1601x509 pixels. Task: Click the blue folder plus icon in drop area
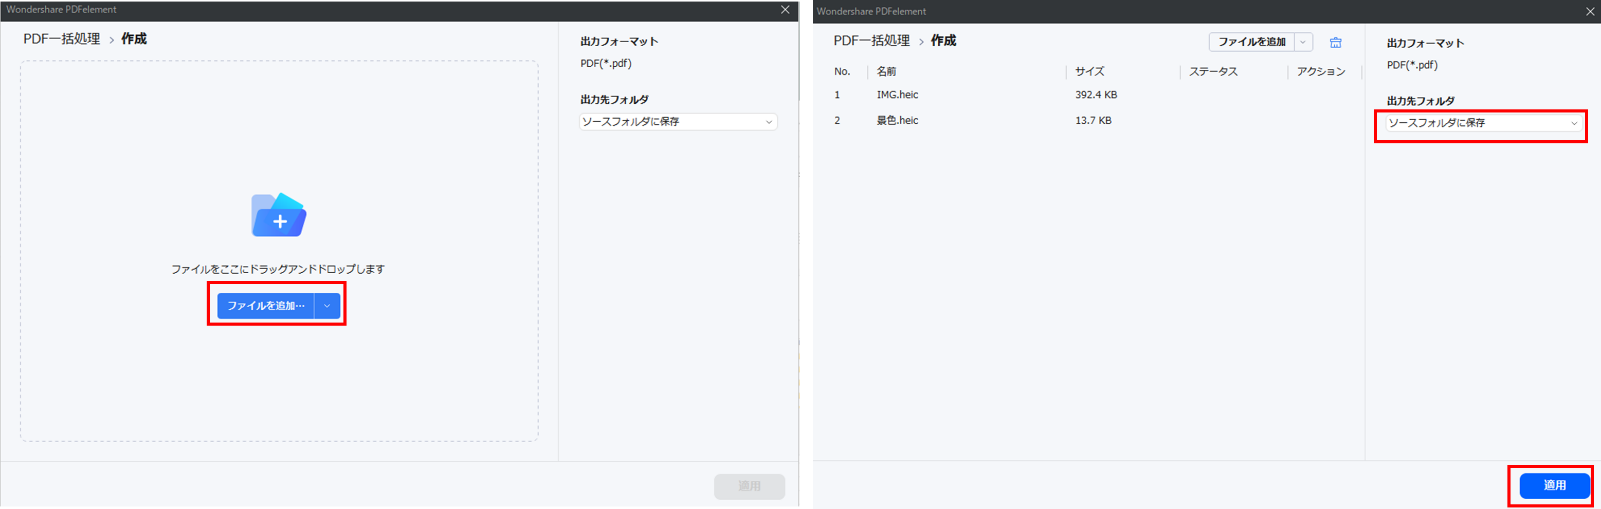[x=278, y=214]
